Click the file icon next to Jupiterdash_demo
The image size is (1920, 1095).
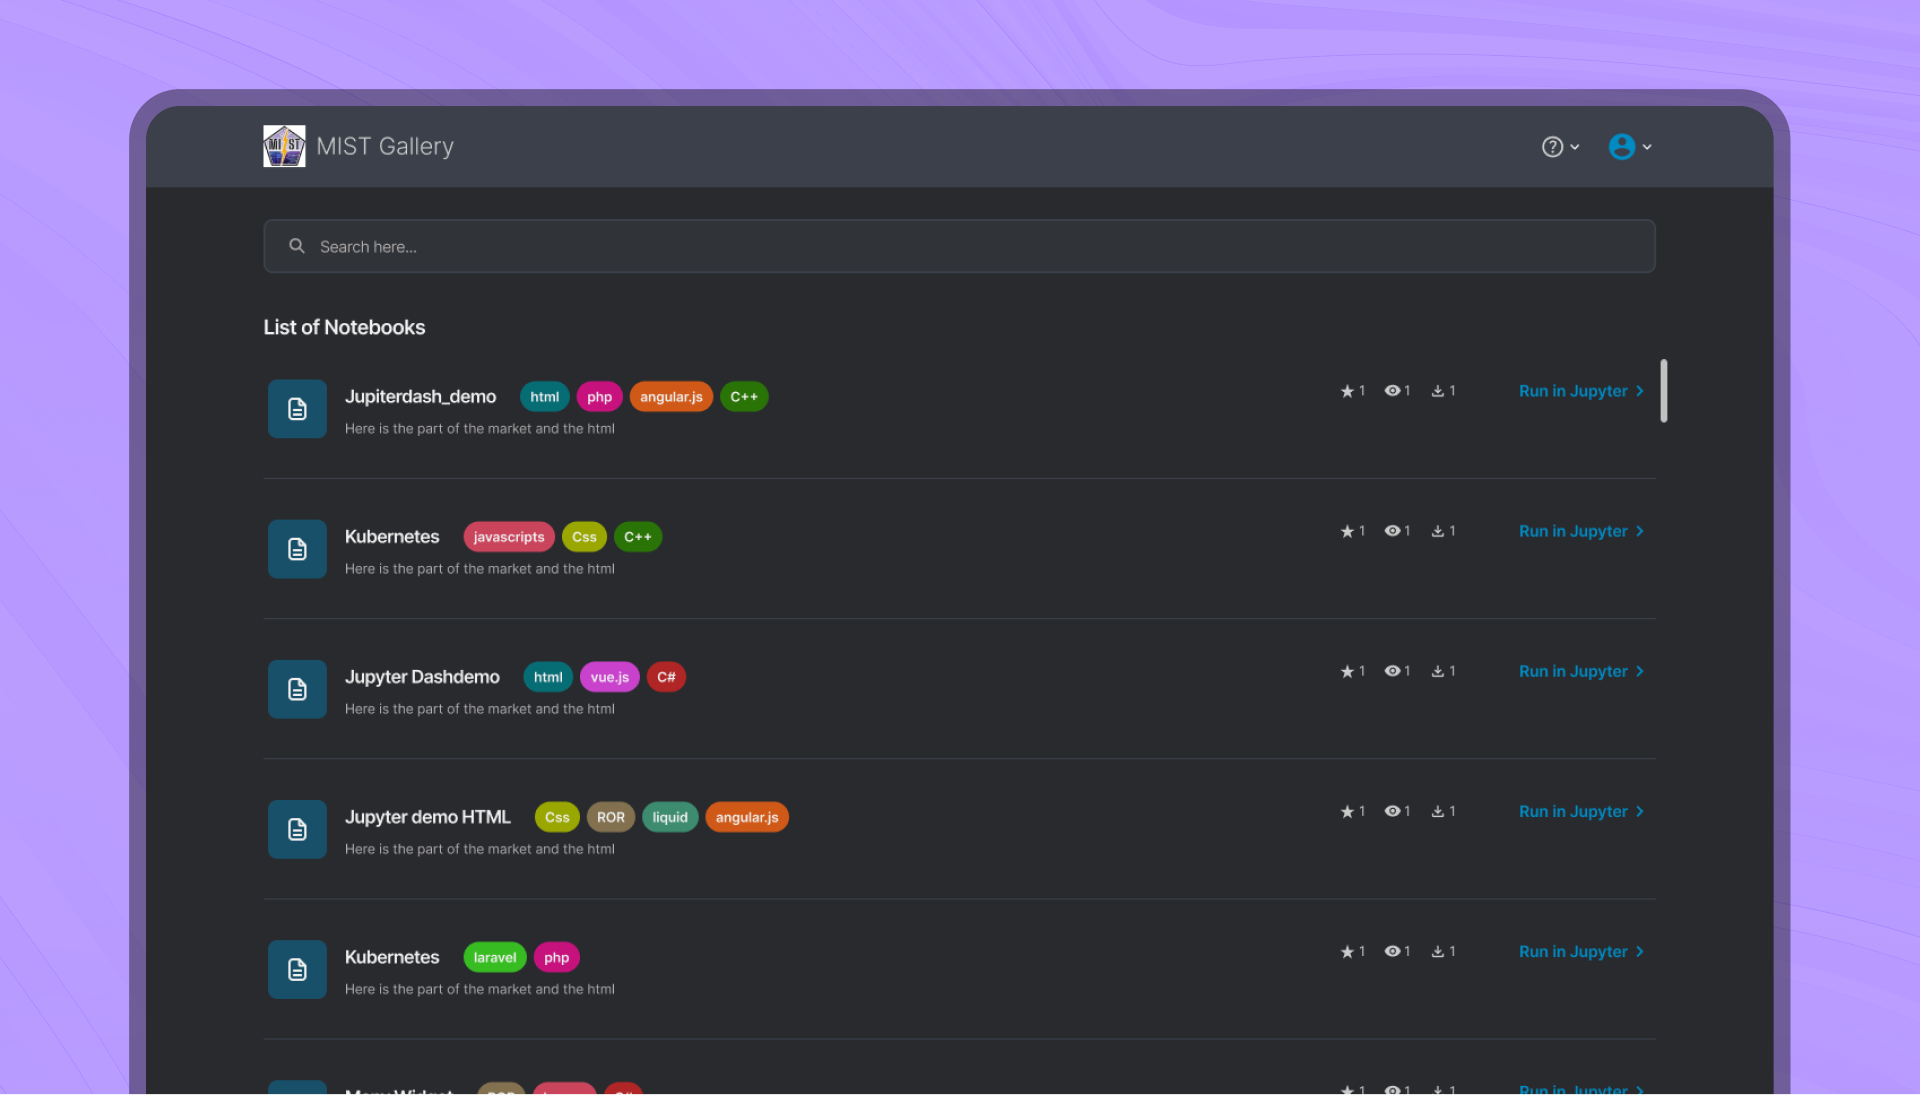click(x=296, y=408)
